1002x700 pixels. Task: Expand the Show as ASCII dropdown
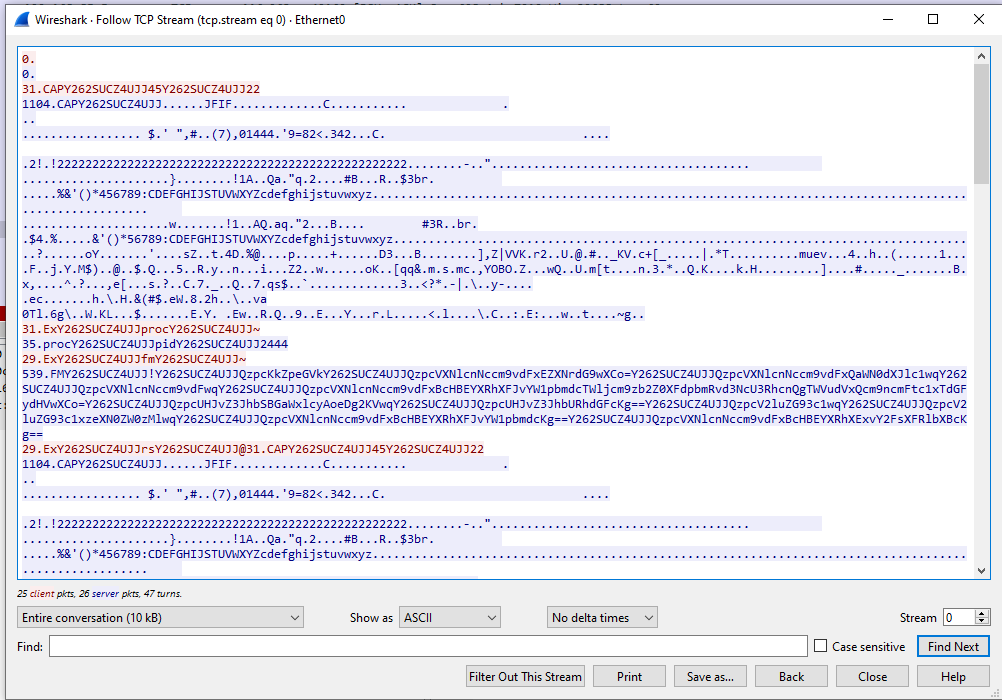tap(449, 618)
